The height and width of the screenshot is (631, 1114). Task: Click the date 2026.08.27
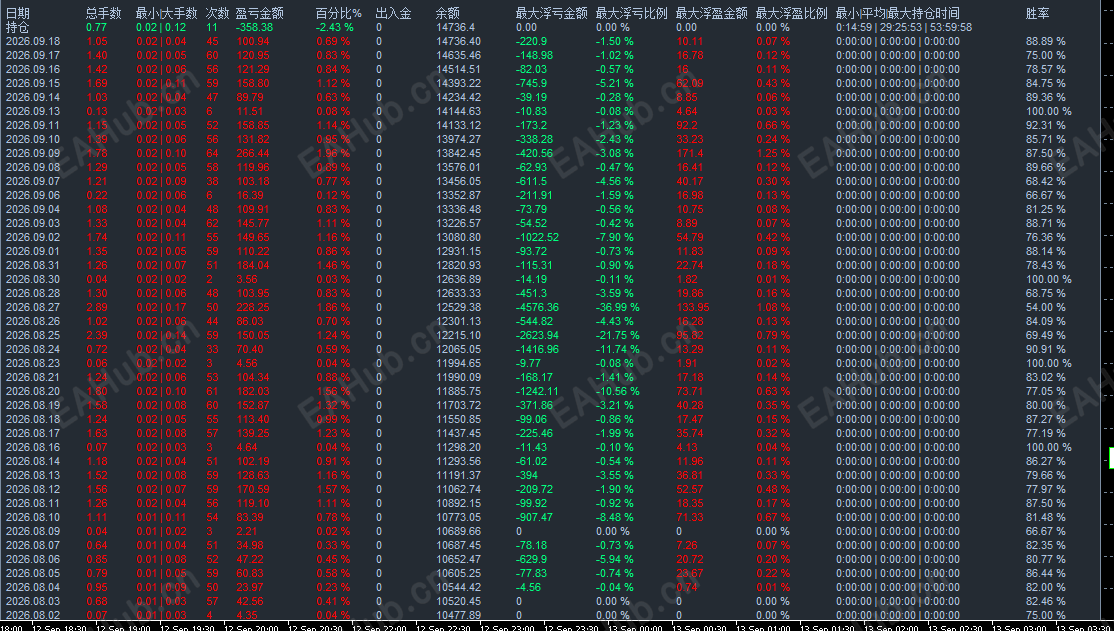33,307
